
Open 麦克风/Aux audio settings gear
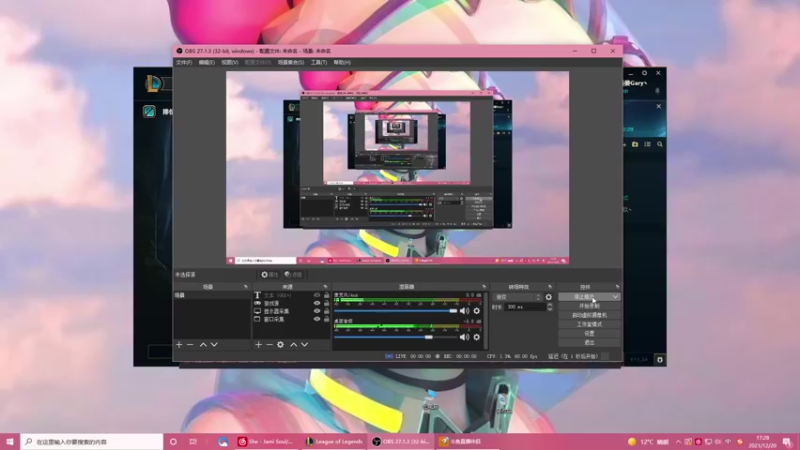pos(477,311)
